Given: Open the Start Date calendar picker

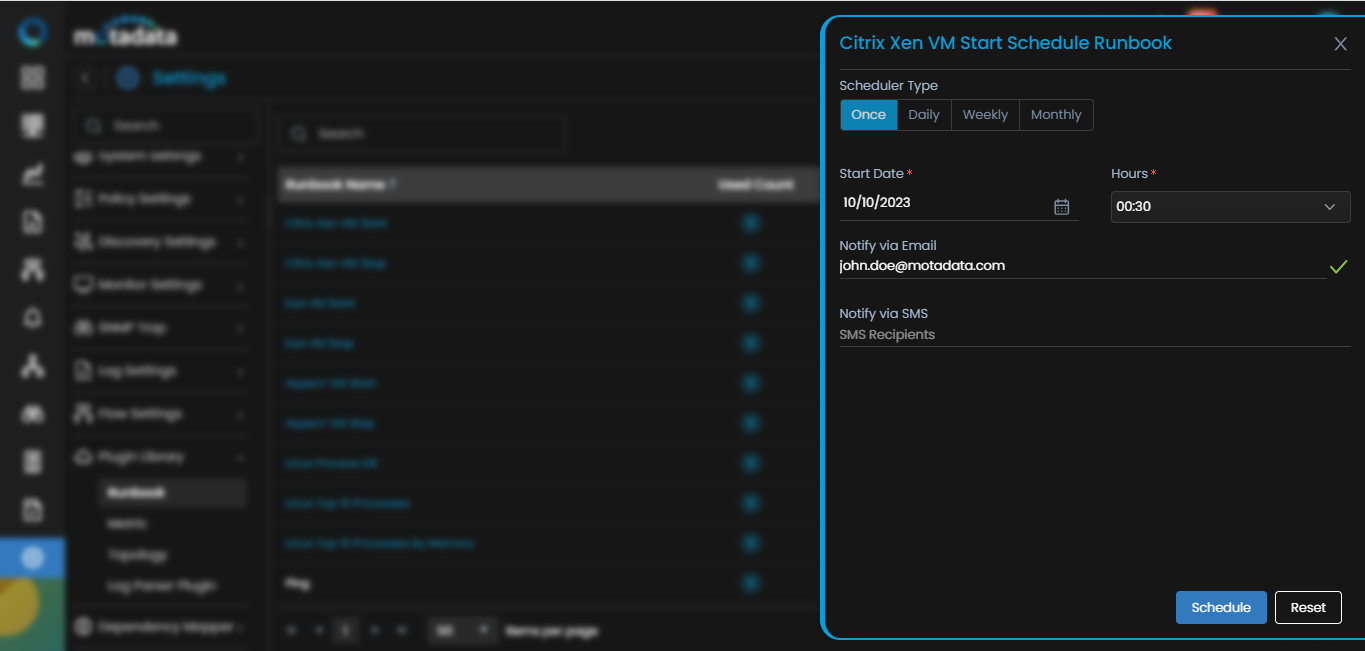Looking at the screenshot, I should coord(1062,206).
